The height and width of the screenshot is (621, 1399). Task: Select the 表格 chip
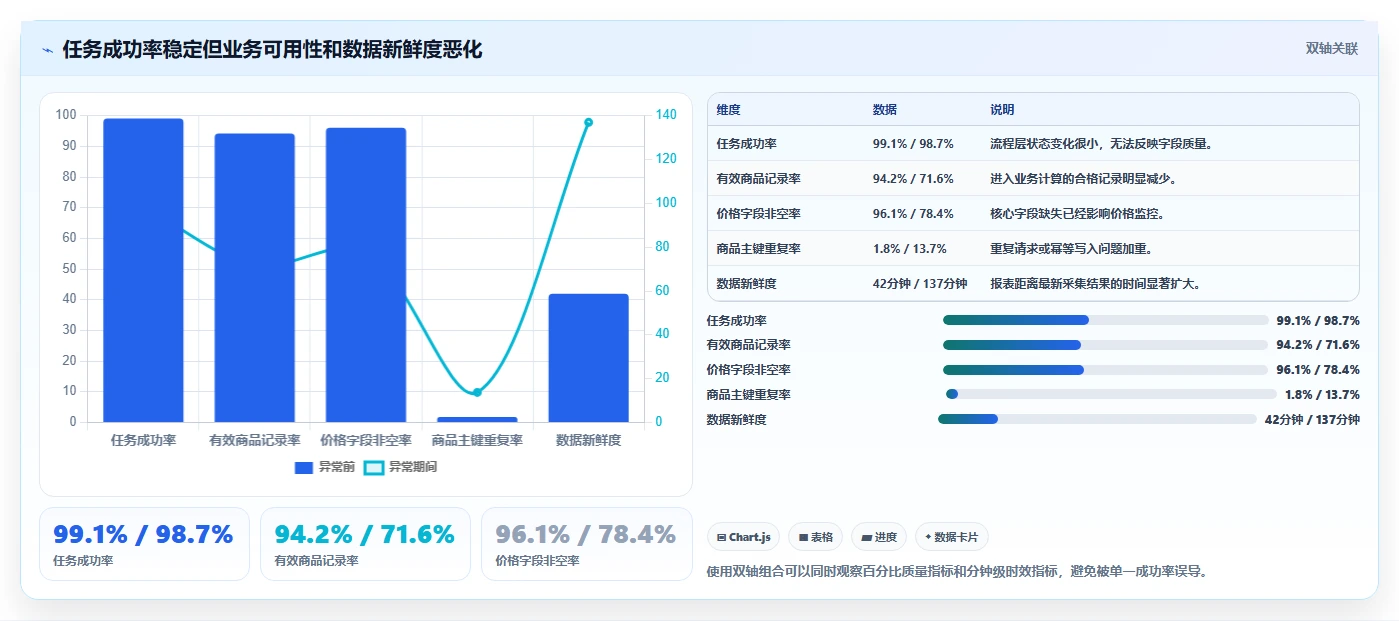[x=815, y=537]
